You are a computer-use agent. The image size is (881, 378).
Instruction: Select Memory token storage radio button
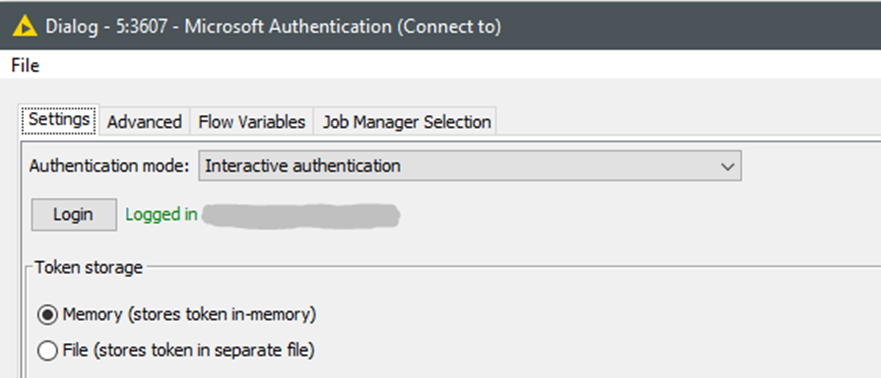(x=47, y=315)
